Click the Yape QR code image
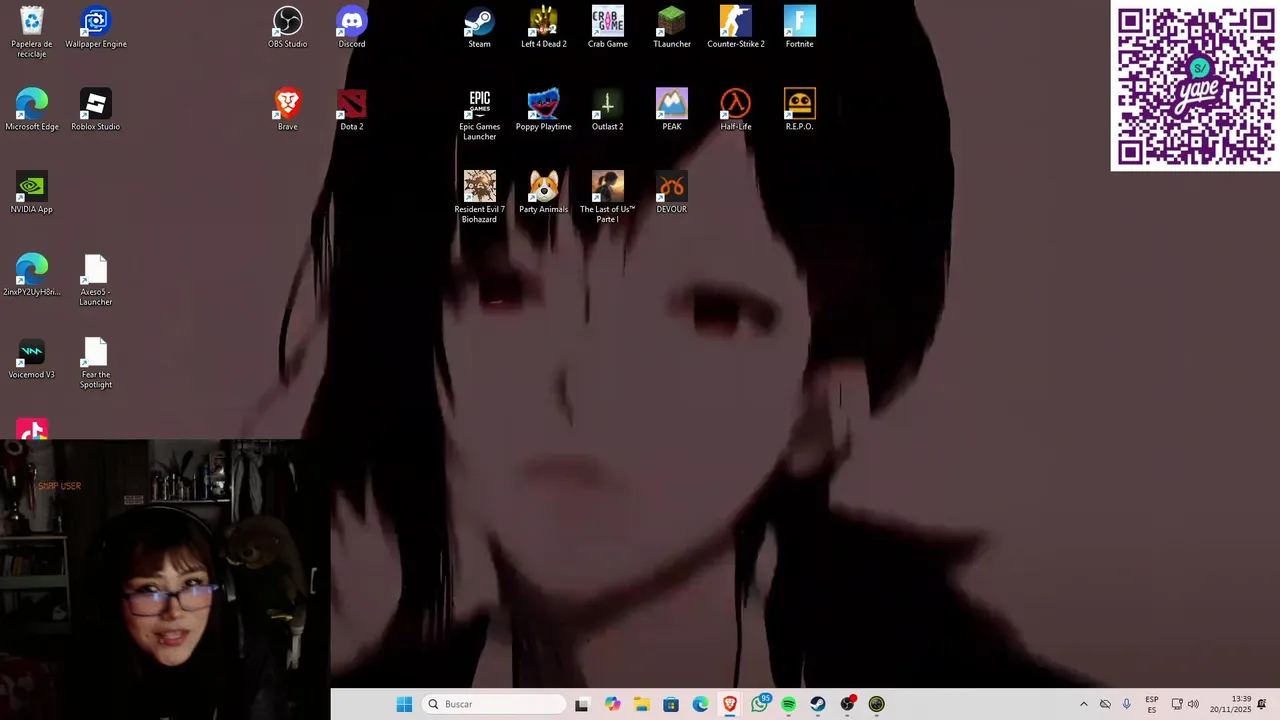1280x720 pixels. tap(1195, 86)
